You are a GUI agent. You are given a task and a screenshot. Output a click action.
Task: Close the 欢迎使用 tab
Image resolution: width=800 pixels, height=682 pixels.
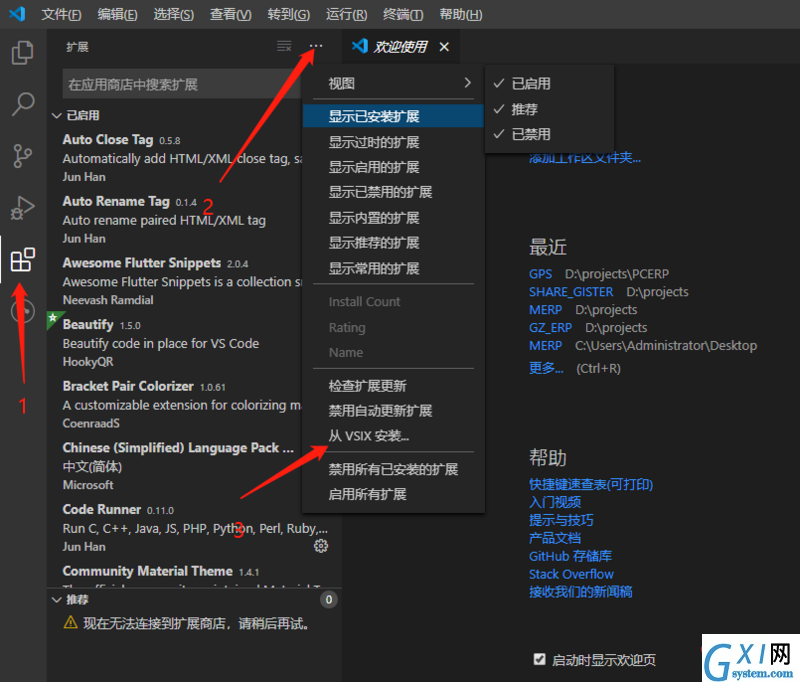(x=444, y=47)
